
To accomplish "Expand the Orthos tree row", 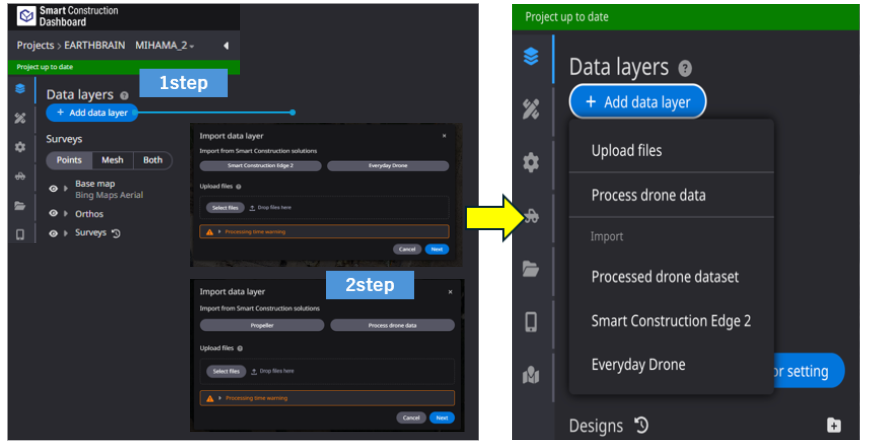I will coord(66,213).
